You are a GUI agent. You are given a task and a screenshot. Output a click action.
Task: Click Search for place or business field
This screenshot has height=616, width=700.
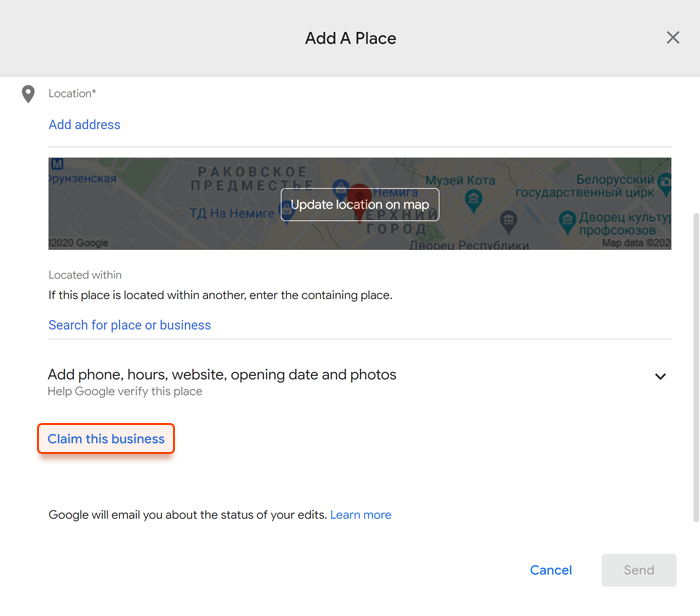pyautogui.click(x=129, y=325)
